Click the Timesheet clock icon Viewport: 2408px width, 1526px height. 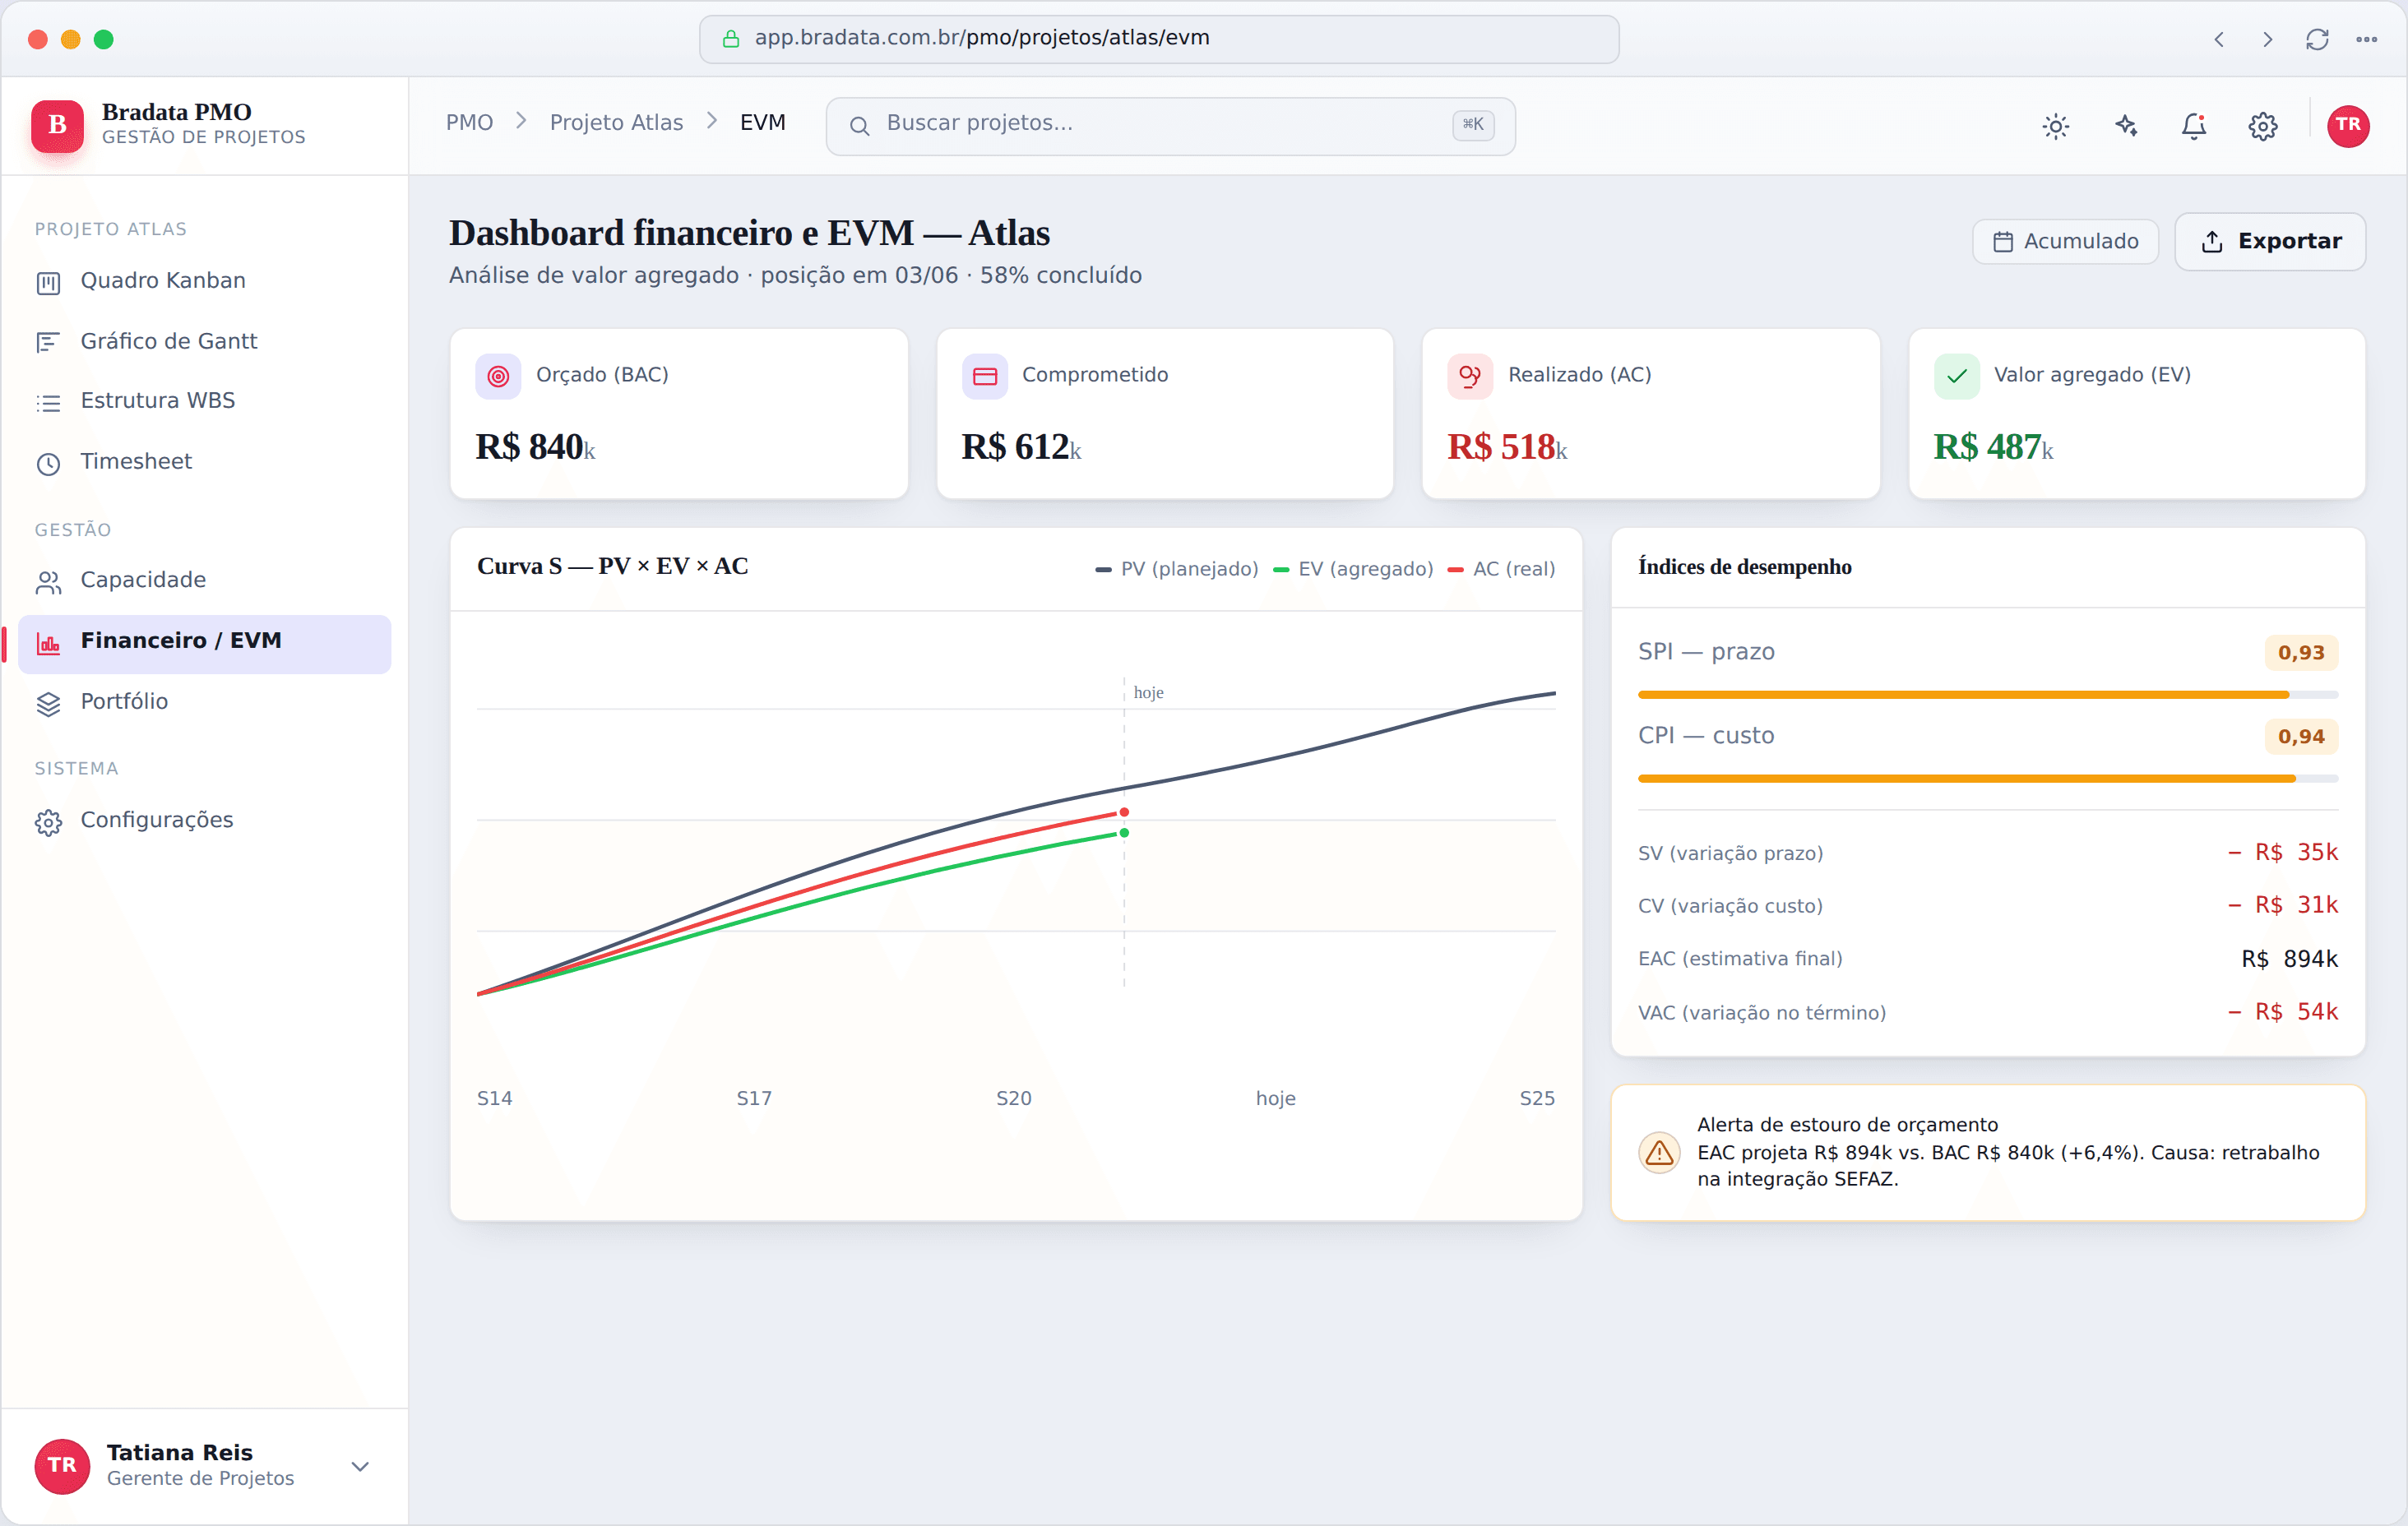tap(48, 464)
